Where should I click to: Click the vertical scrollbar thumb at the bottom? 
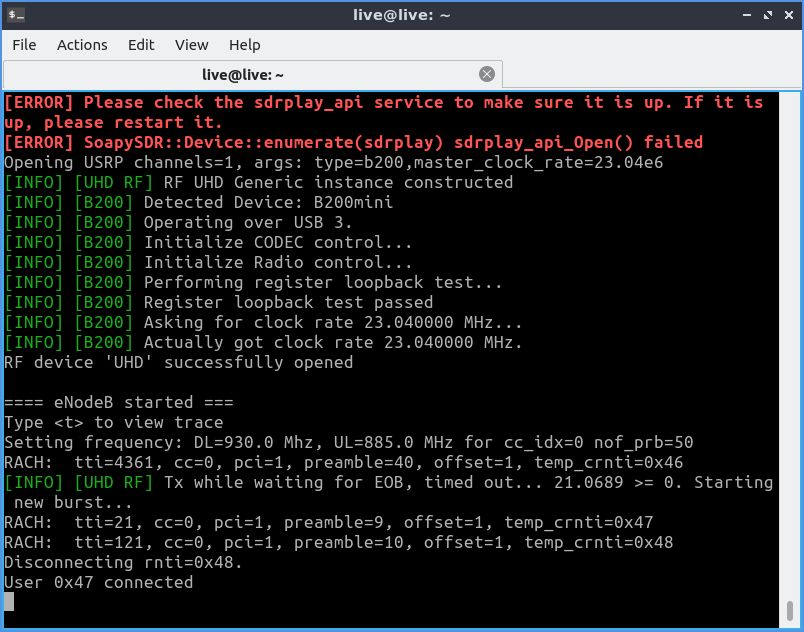791,610
